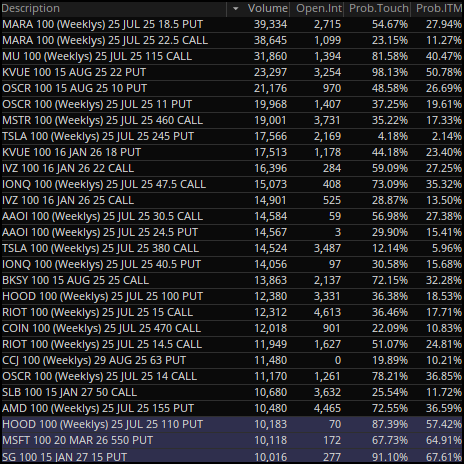The width and height of the screenshot is (464, 464).
Task: Click the Prob.ITM column header
Action: tap(439, 8)
